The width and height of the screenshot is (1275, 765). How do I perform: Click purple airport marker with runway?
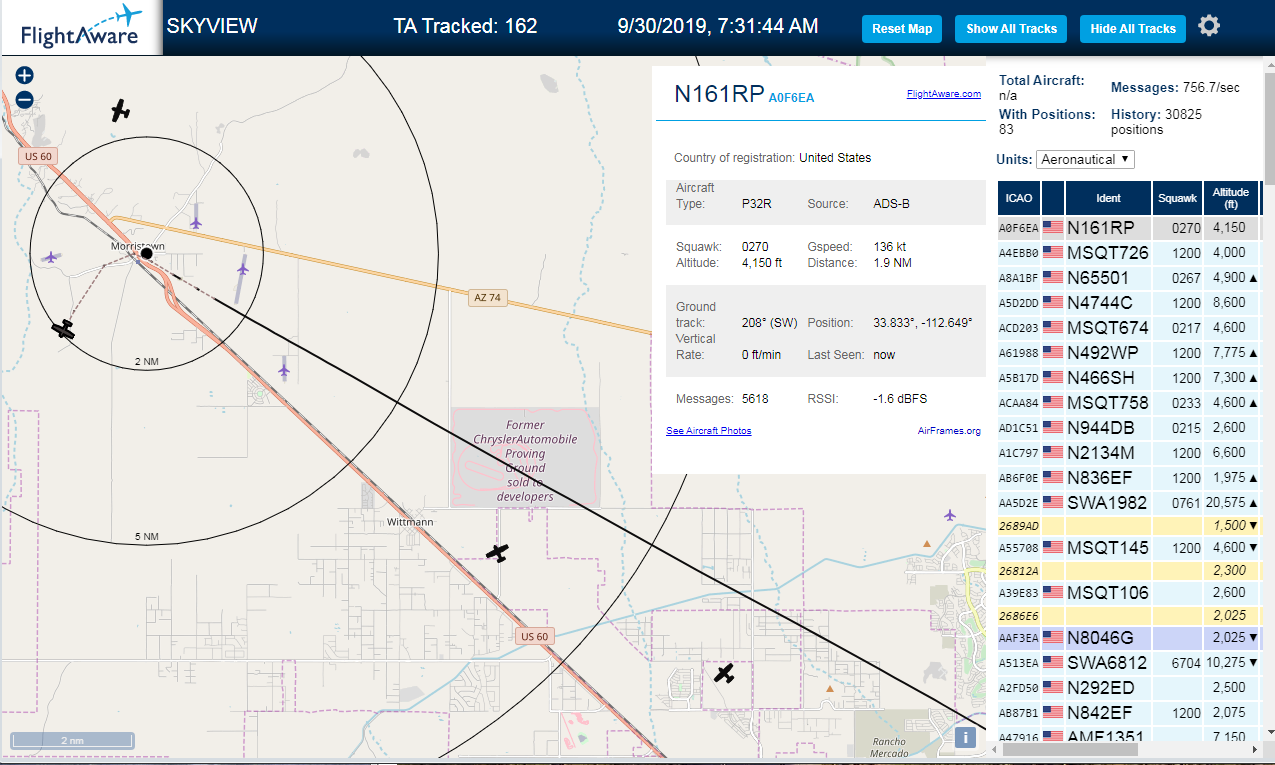(x=242, y=269)
